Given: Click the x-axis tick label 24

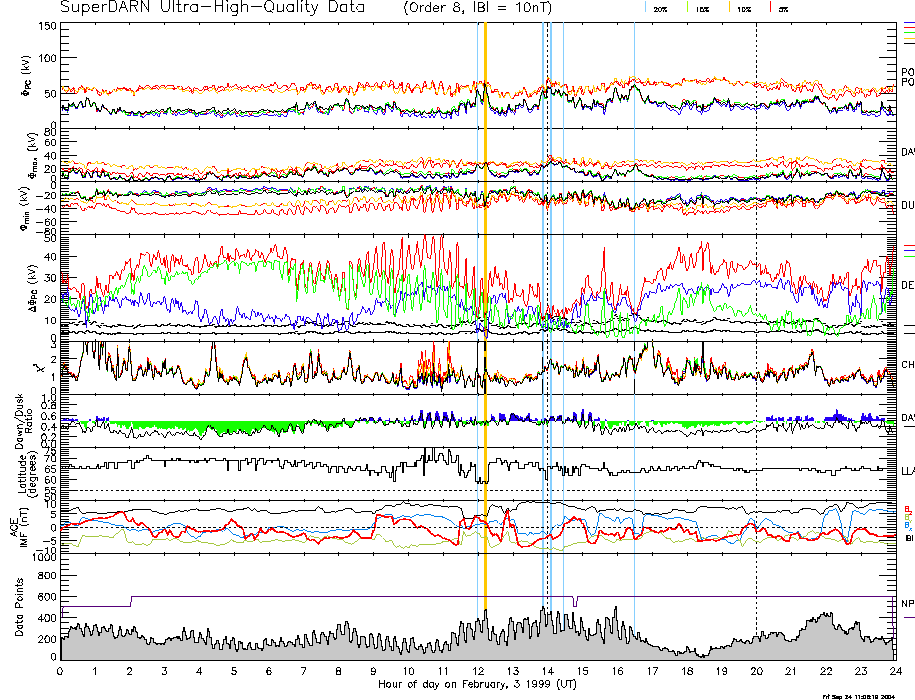Looking at the screenshot, I should 894,671.
